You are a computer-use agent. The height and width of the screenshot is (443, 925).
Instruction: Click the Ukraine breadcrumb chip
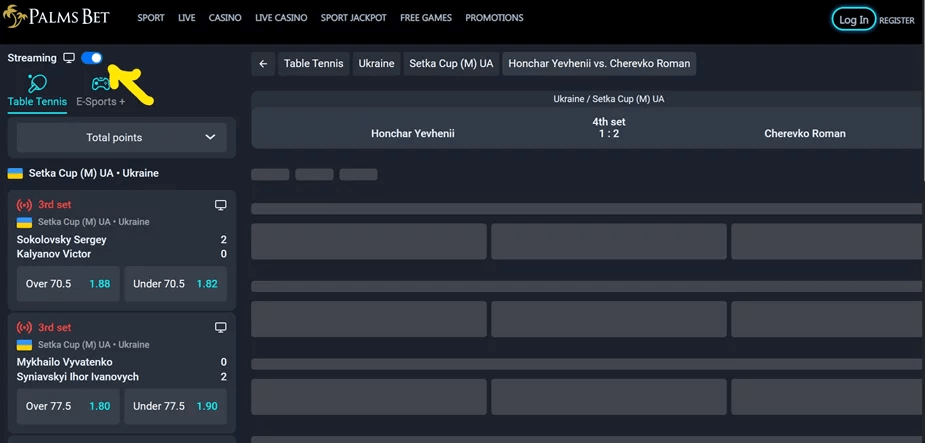pos(376,64)
